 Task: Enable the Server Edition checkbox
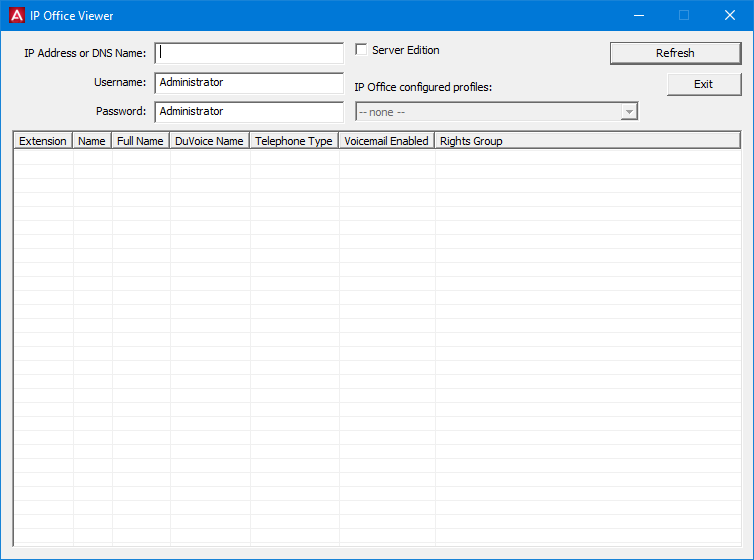point(362,50)
